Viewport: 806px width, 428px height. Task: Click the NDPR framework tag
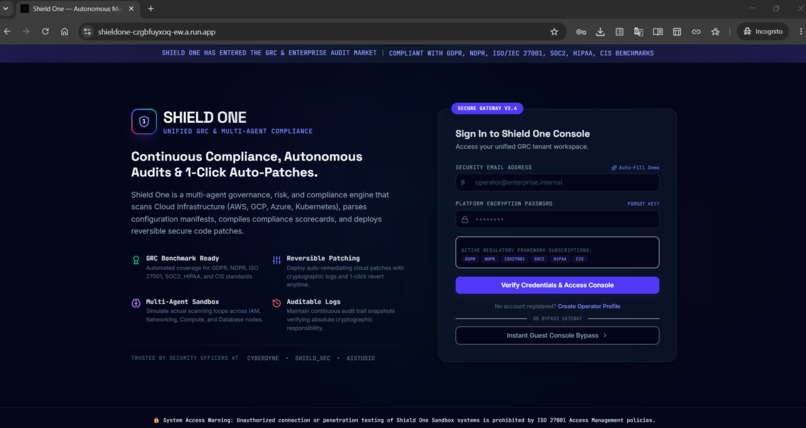tap(489, 259)
